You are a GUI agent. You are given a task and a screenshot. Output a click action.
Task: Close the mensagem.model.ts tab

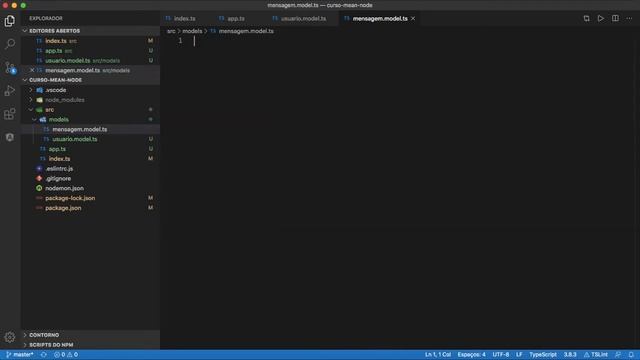pos(413,18)
